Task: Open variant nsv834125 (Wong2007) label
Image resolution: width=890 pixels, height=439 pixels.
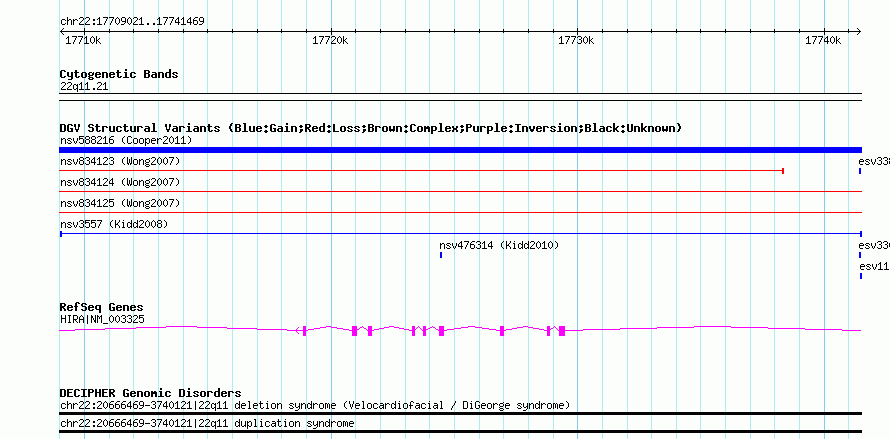Action: click(x=120, y=203)
